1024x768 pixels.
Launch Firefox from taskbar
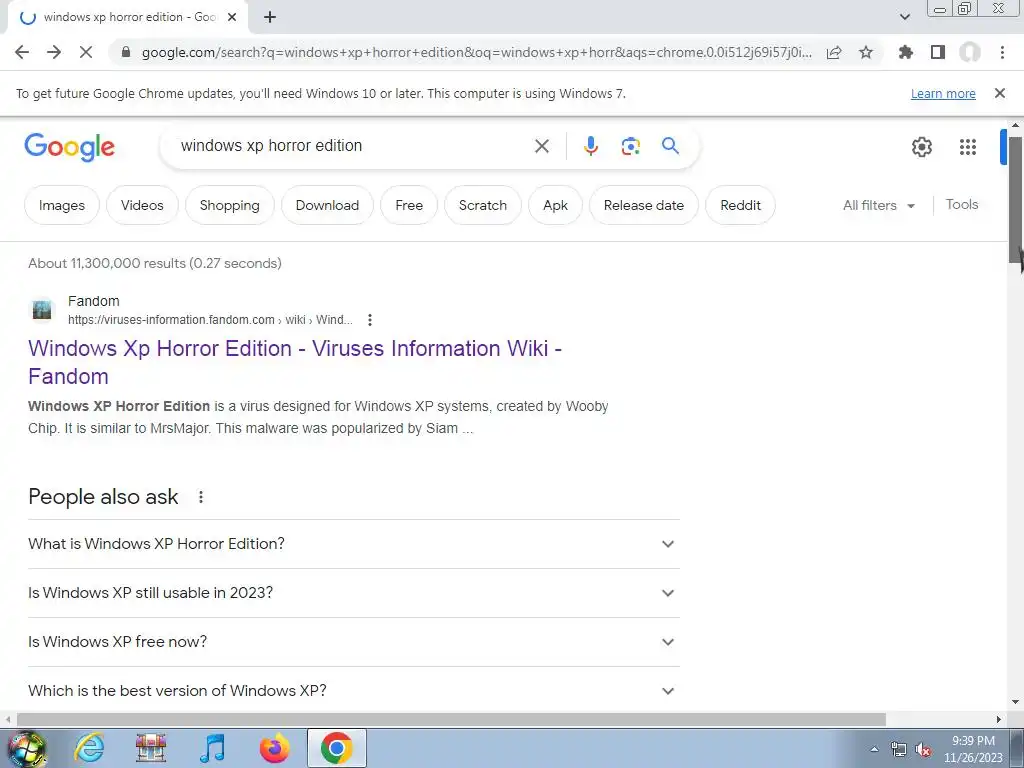pos(274,748)
